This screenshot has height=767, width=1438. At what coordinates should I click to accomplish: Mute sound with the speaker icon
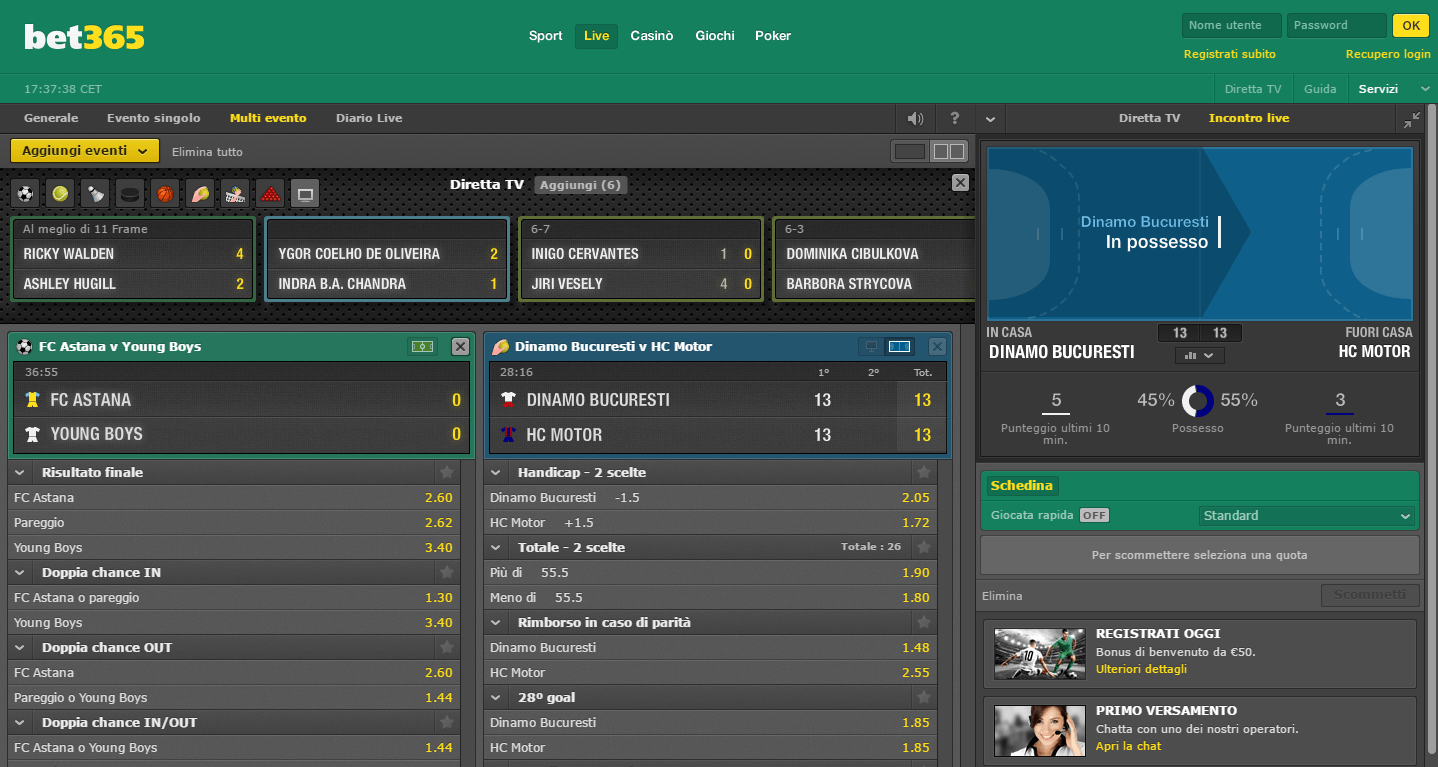(915, 118)
